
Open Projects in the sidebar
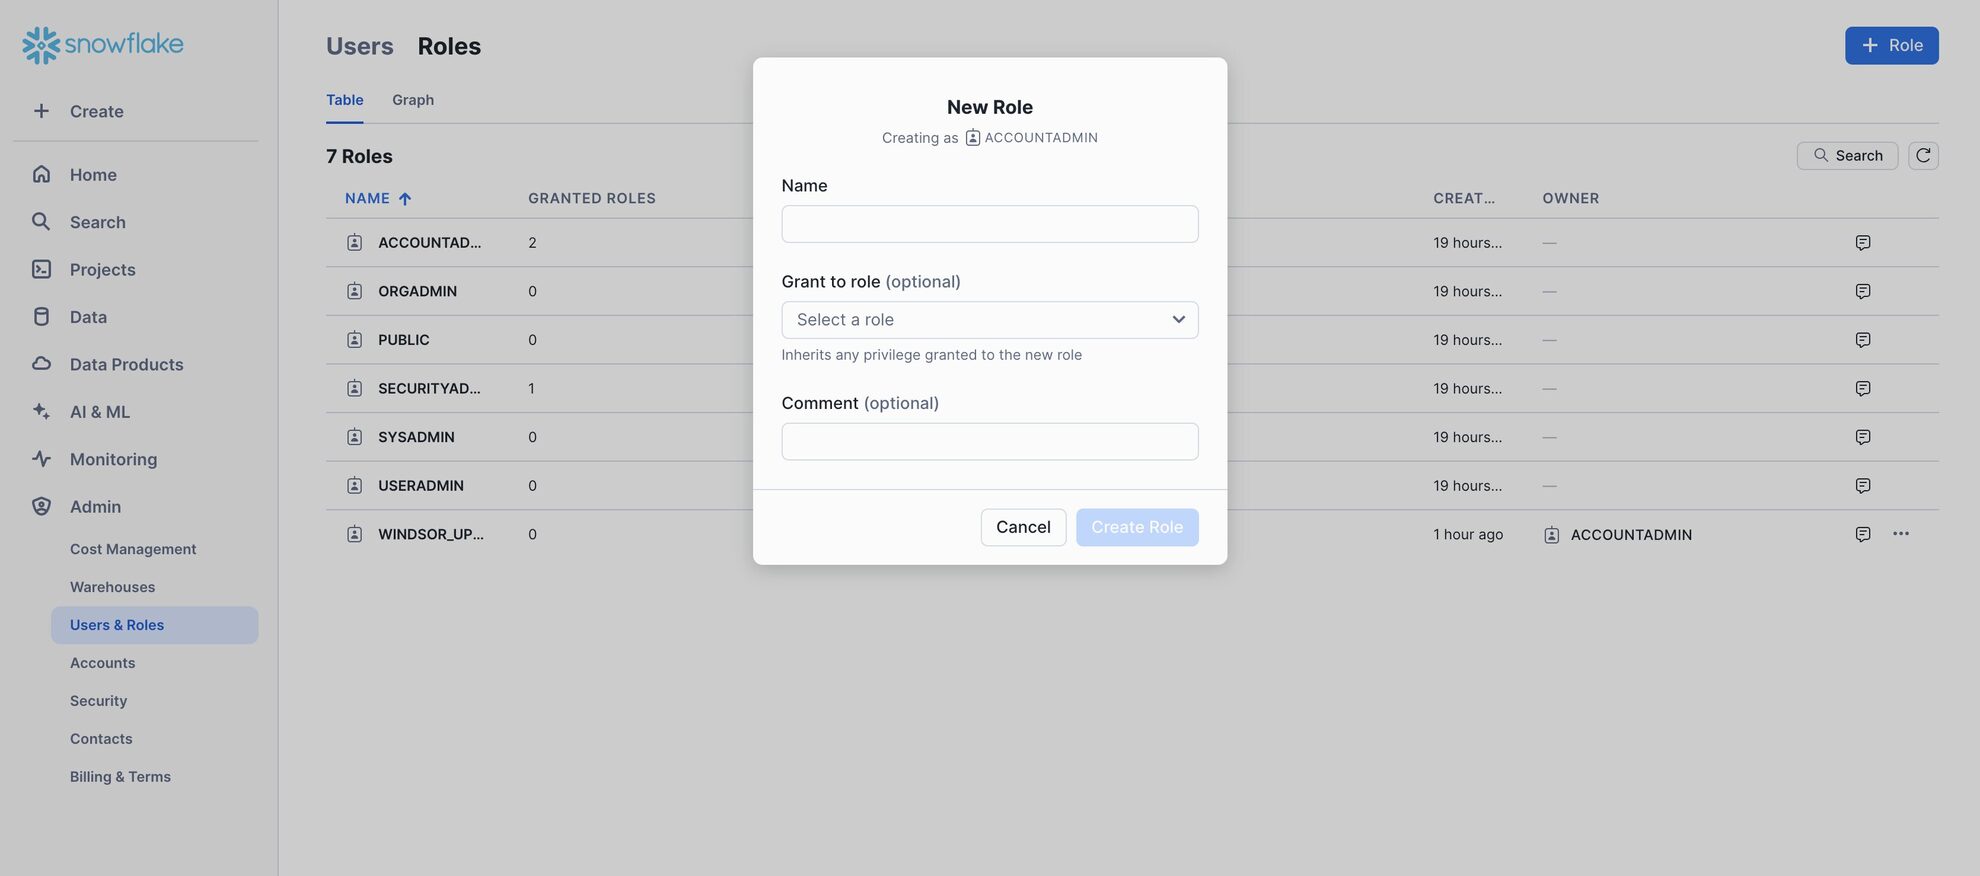[102, 270]
